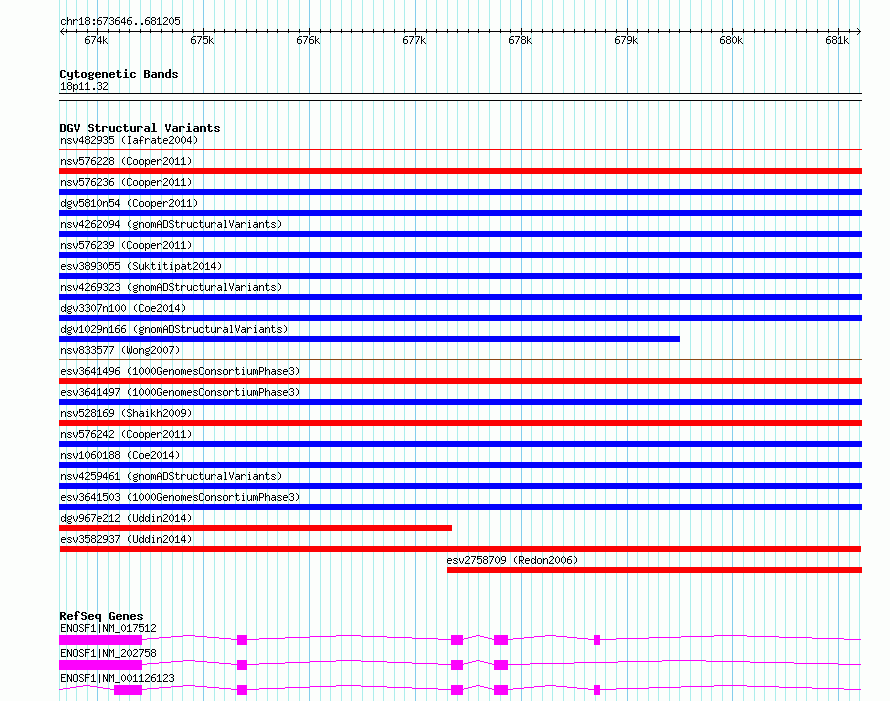Screen dimensions: 890x701
Task: Select the small NM_017512 exon near 679k
Action: tap(597, 640)
